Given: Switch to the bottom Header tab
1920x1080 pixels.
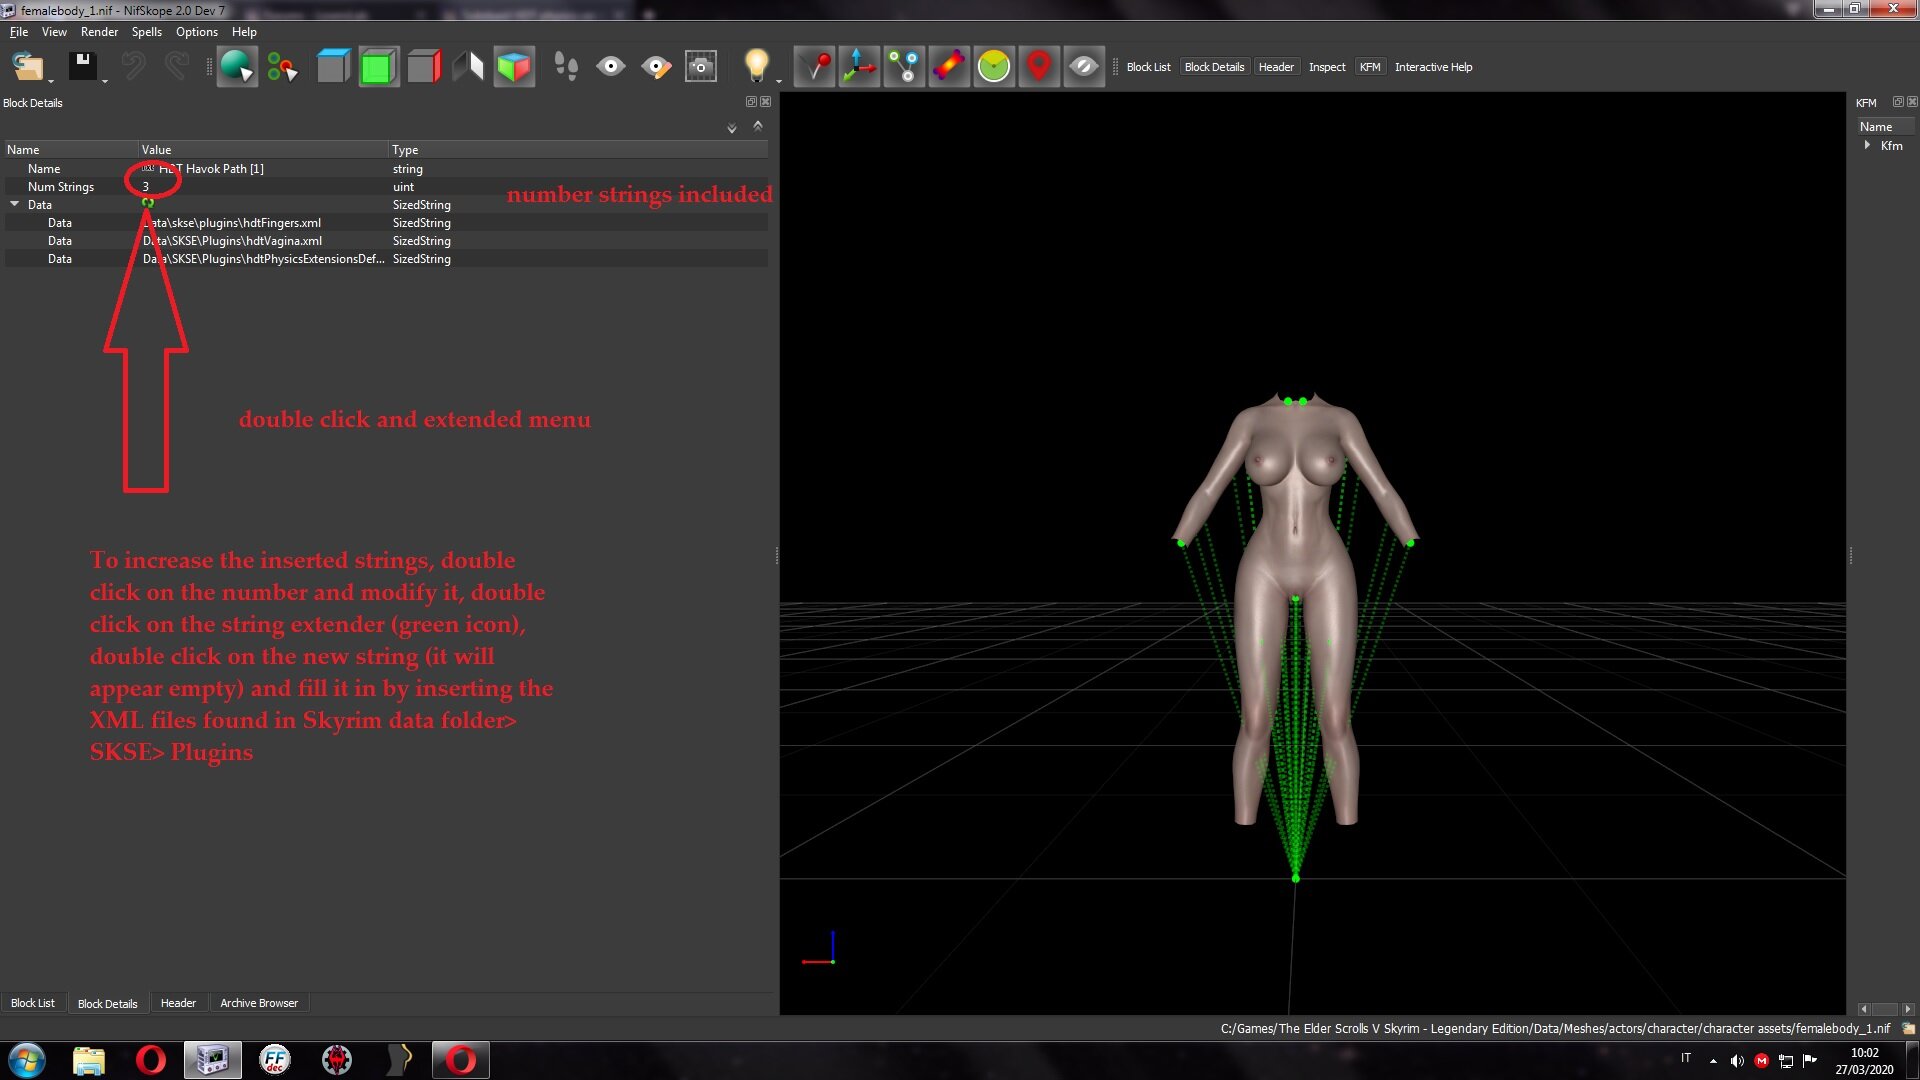Looking at the screenshot, I should [x=178, y=1003].
